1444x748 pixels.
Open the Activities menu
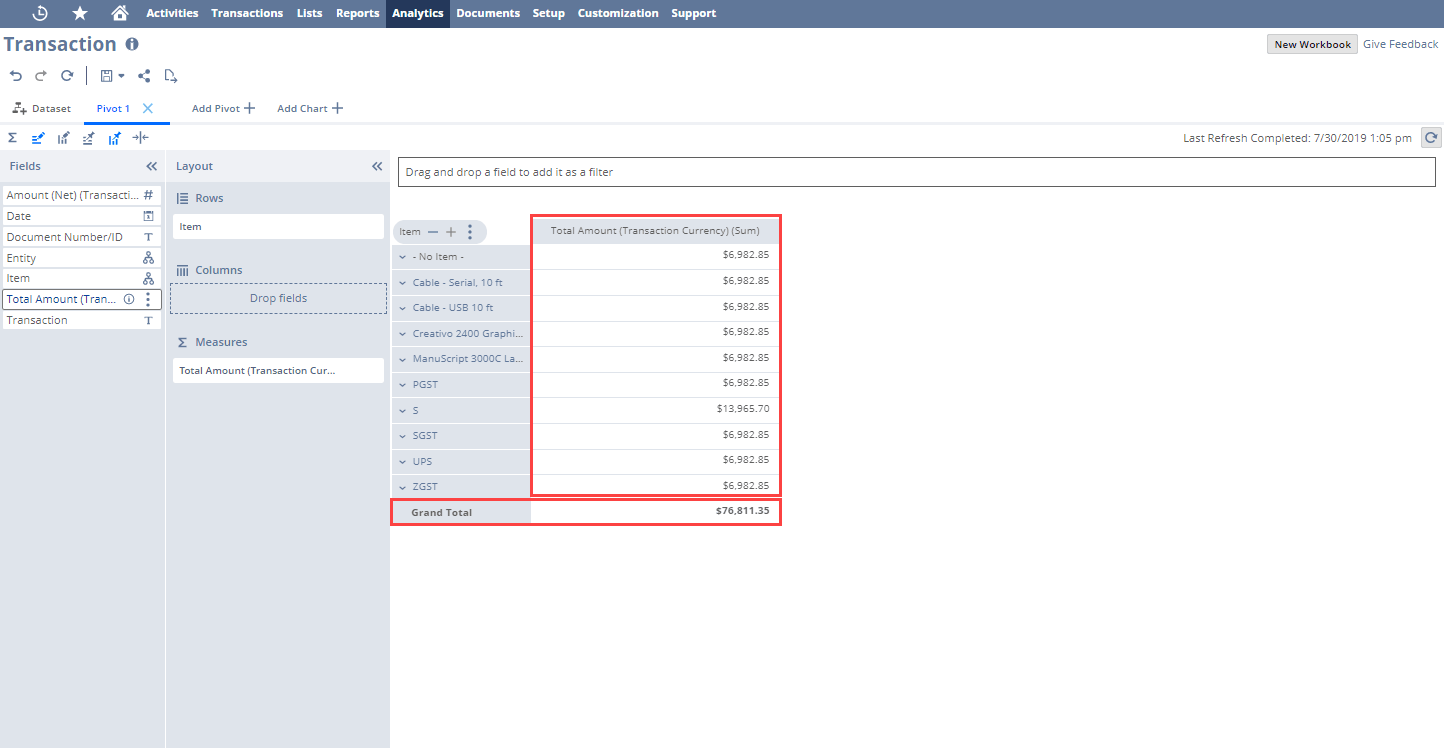click(x=172, y=13)
